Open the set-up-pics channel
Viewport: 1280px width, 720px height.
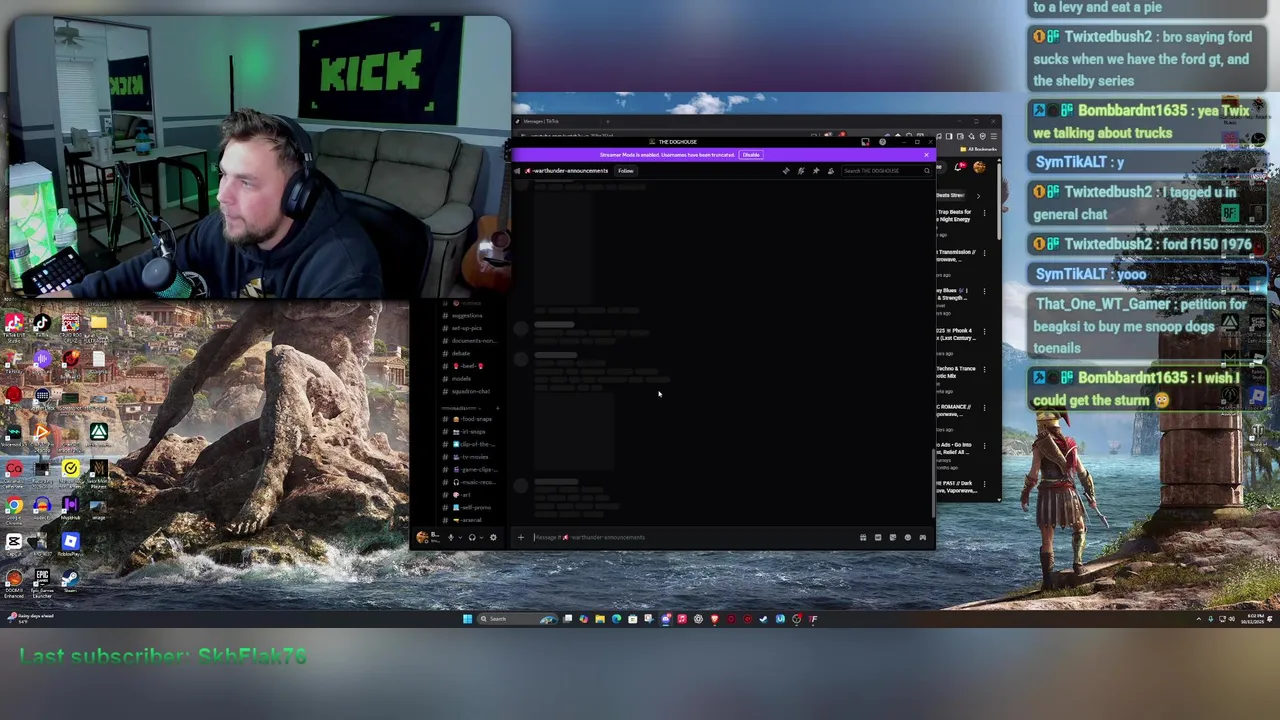coord(467,328)
